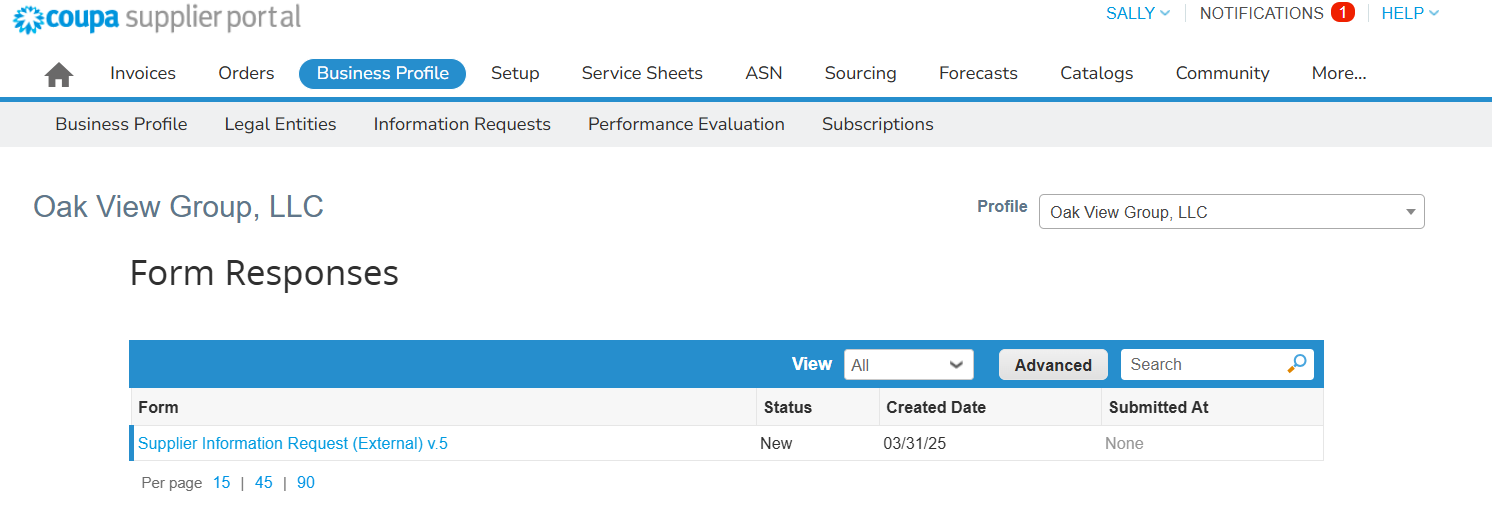Go to the Performance Evaluation subtab
This screenshot has width=1492, height=523.
(x=686, y=124)
